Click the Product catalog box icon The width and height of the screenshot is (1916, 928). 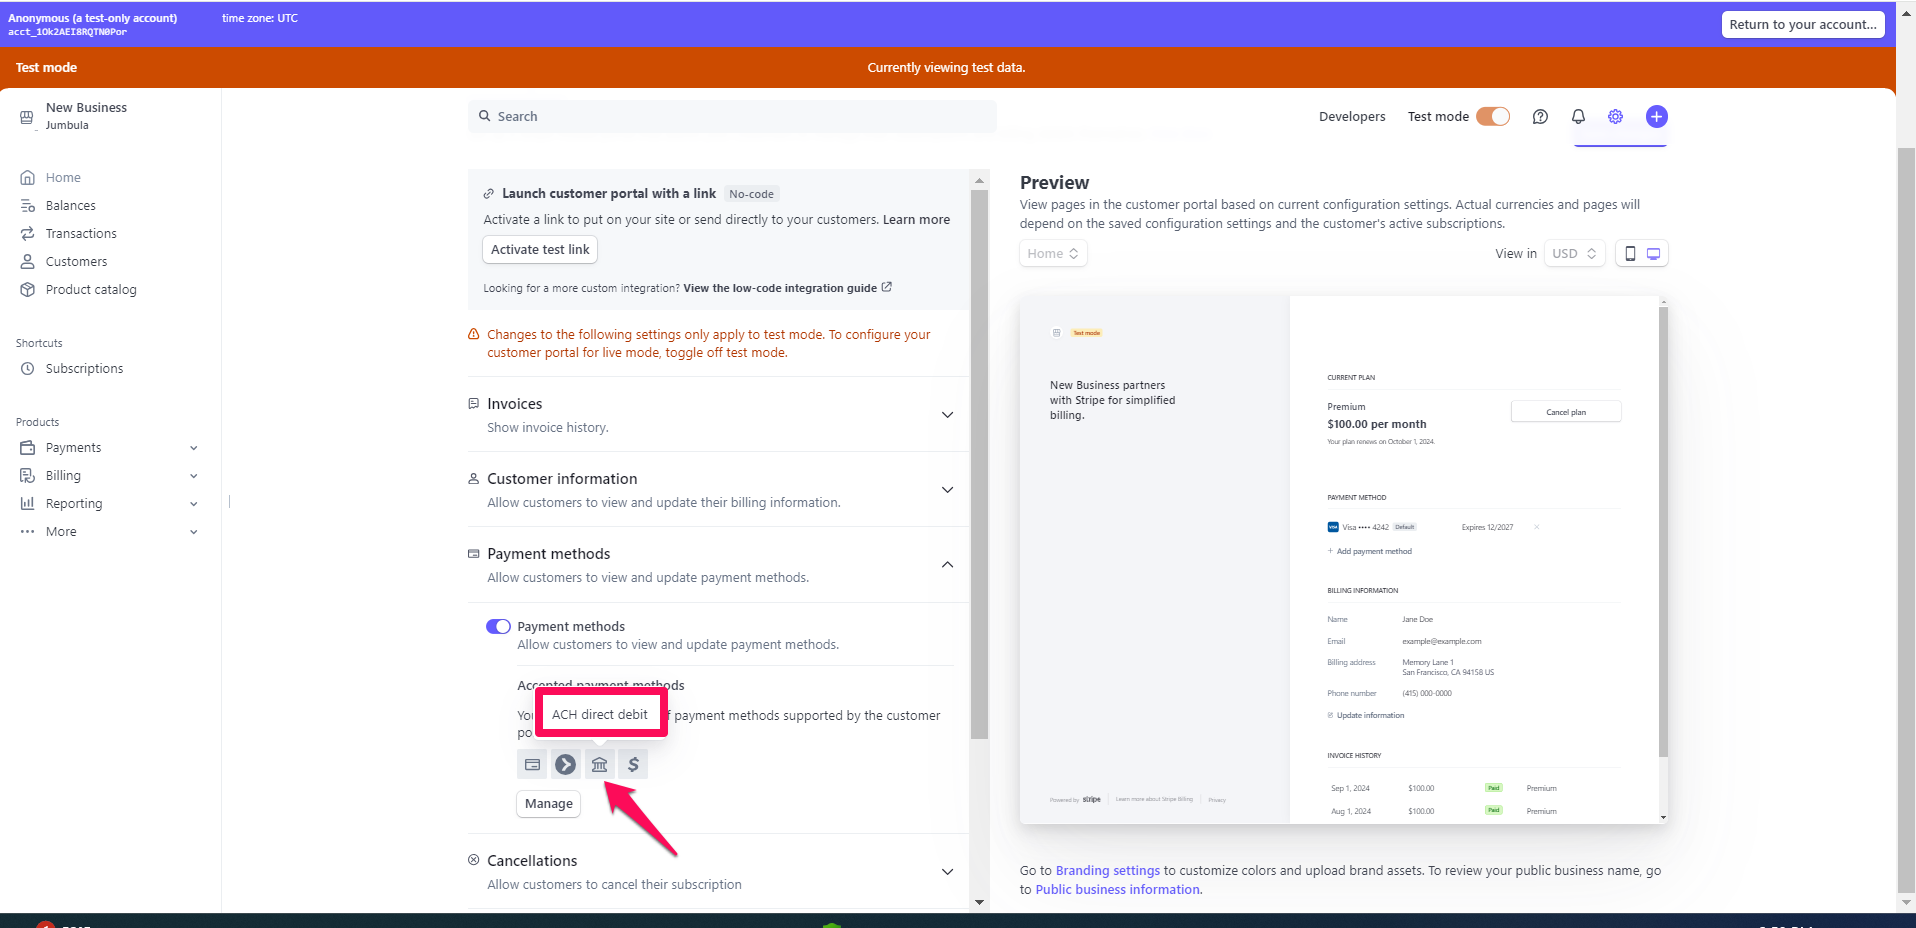point(27,289)
